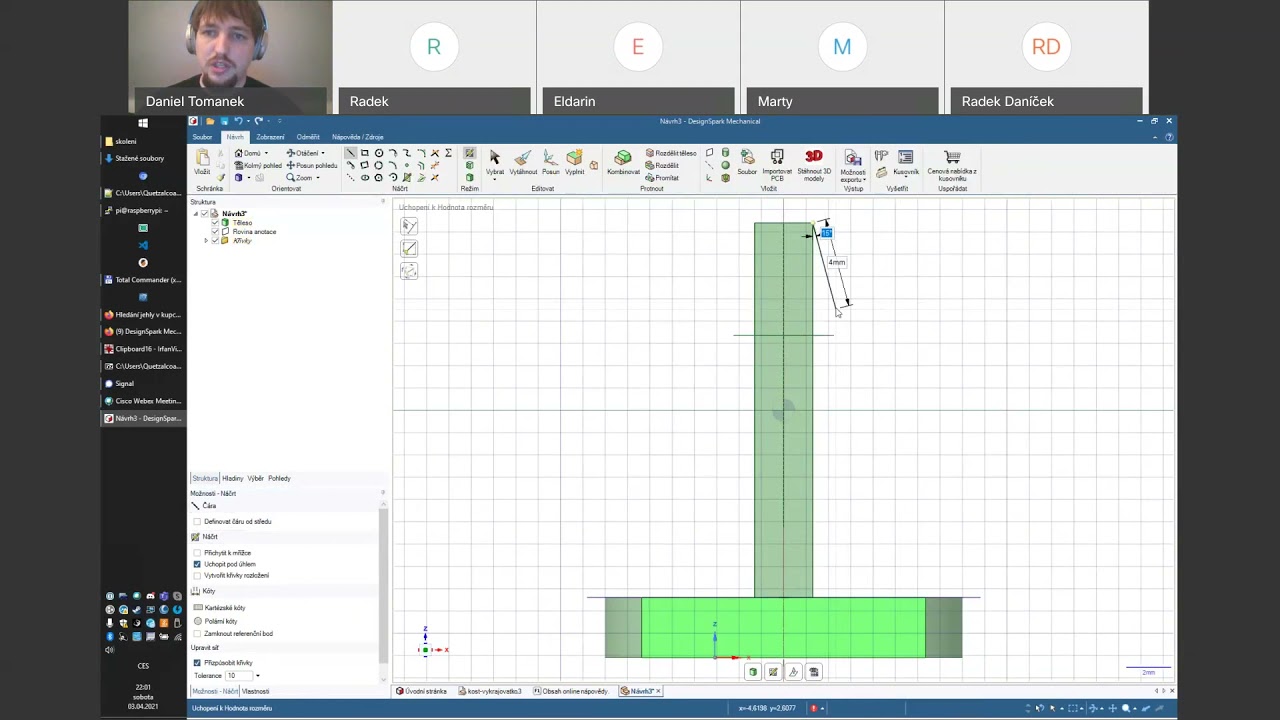Activate Sketch mode icon in Režim group
The width and height of the screenshot is (1280, 720).
pos(470,153)
